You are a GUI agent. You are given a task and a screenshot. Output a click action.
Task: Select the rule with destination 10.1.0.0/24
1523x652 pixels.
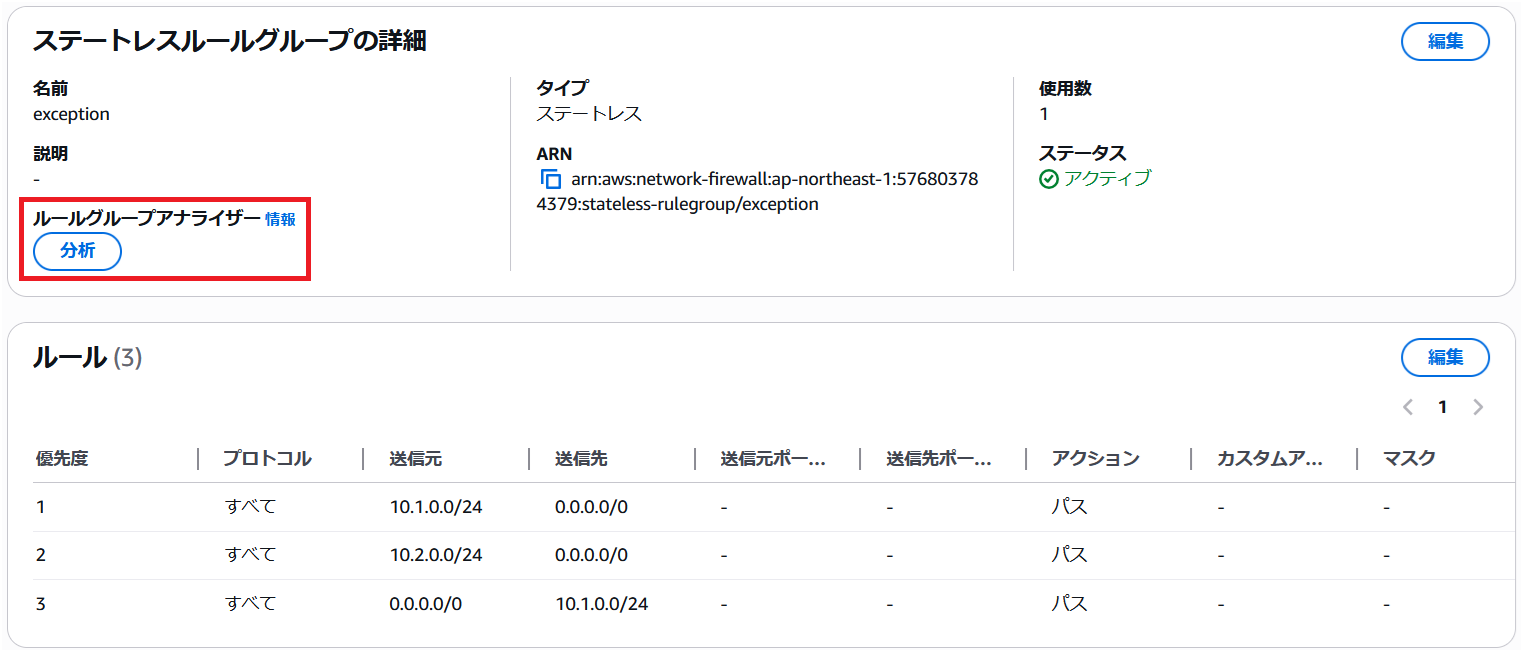[x=600, y=603]
